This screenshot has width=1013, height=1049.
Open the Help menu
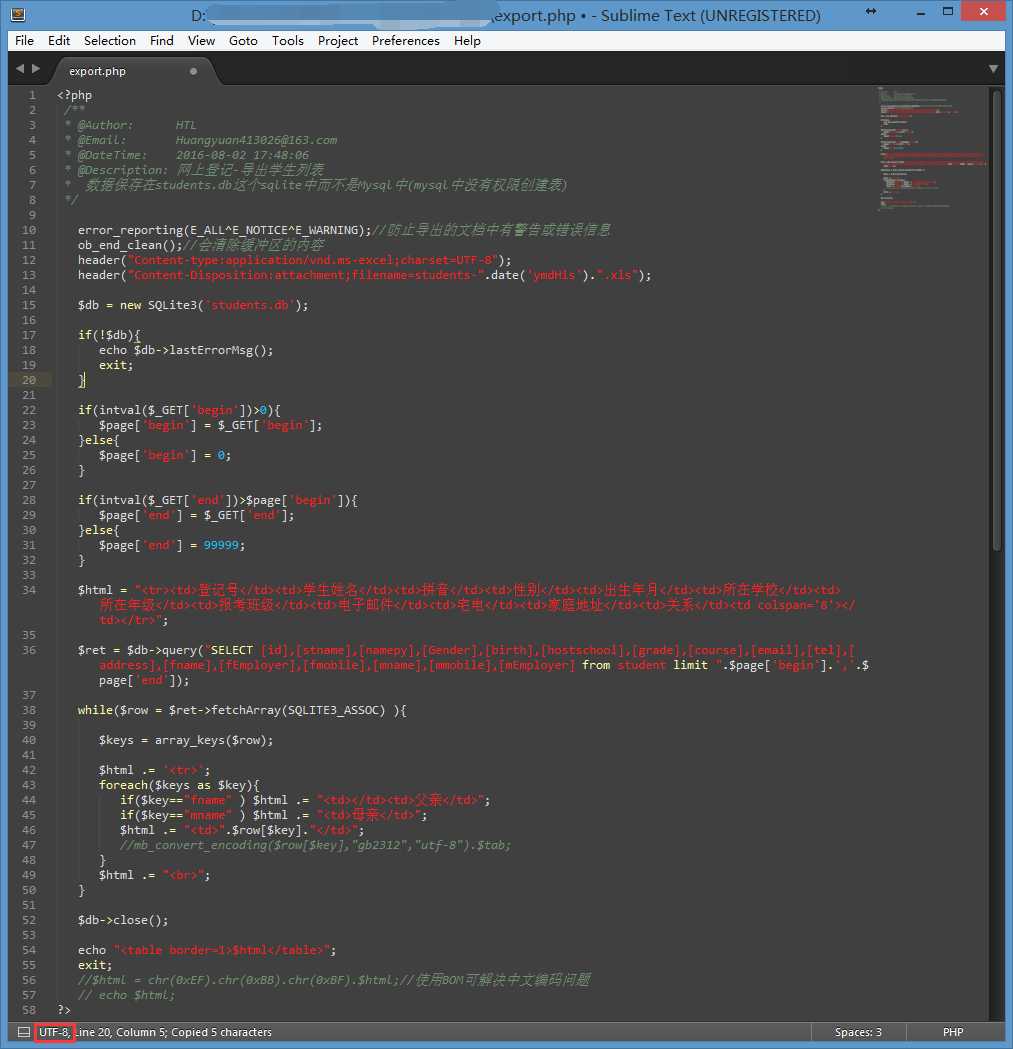coord(467,41)
